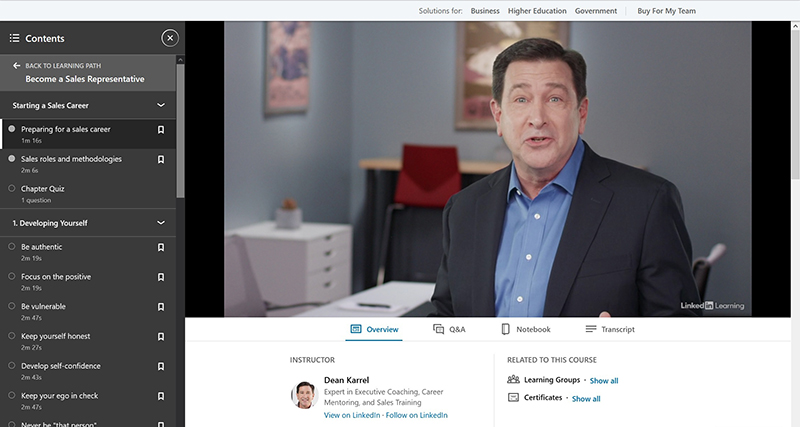Toggle completion circle for 'Preparing for a sales career'
Viewport: 800px width, 427px height.
click(x=12, y=129)
